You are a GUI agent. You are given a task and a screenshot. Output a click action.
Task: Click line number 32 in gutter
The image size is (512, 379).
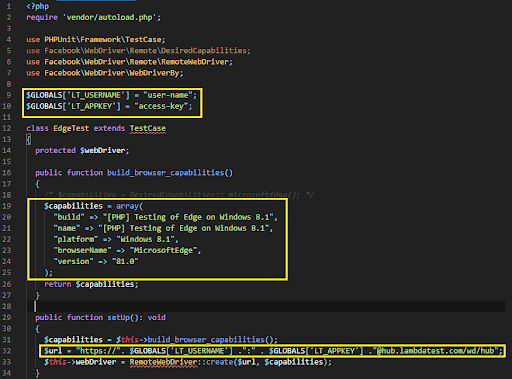[x=7, y=351]
